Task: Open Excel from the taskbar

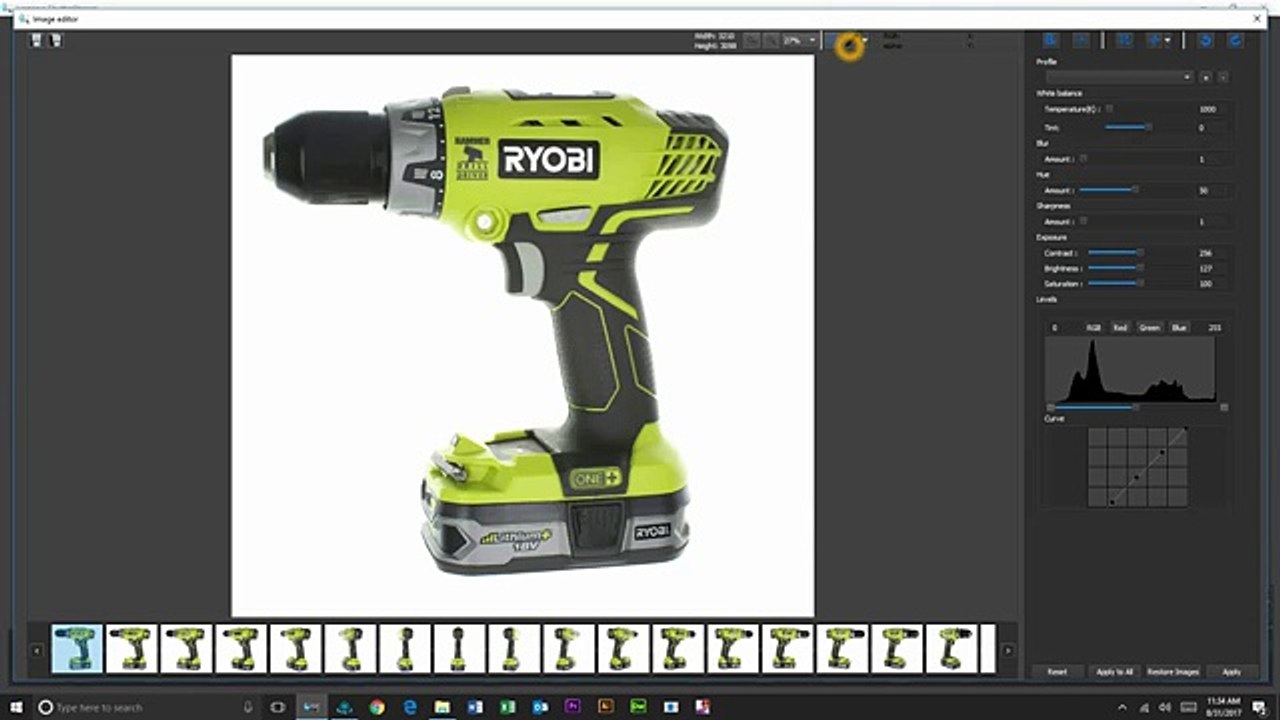Action: coord(508,707)
